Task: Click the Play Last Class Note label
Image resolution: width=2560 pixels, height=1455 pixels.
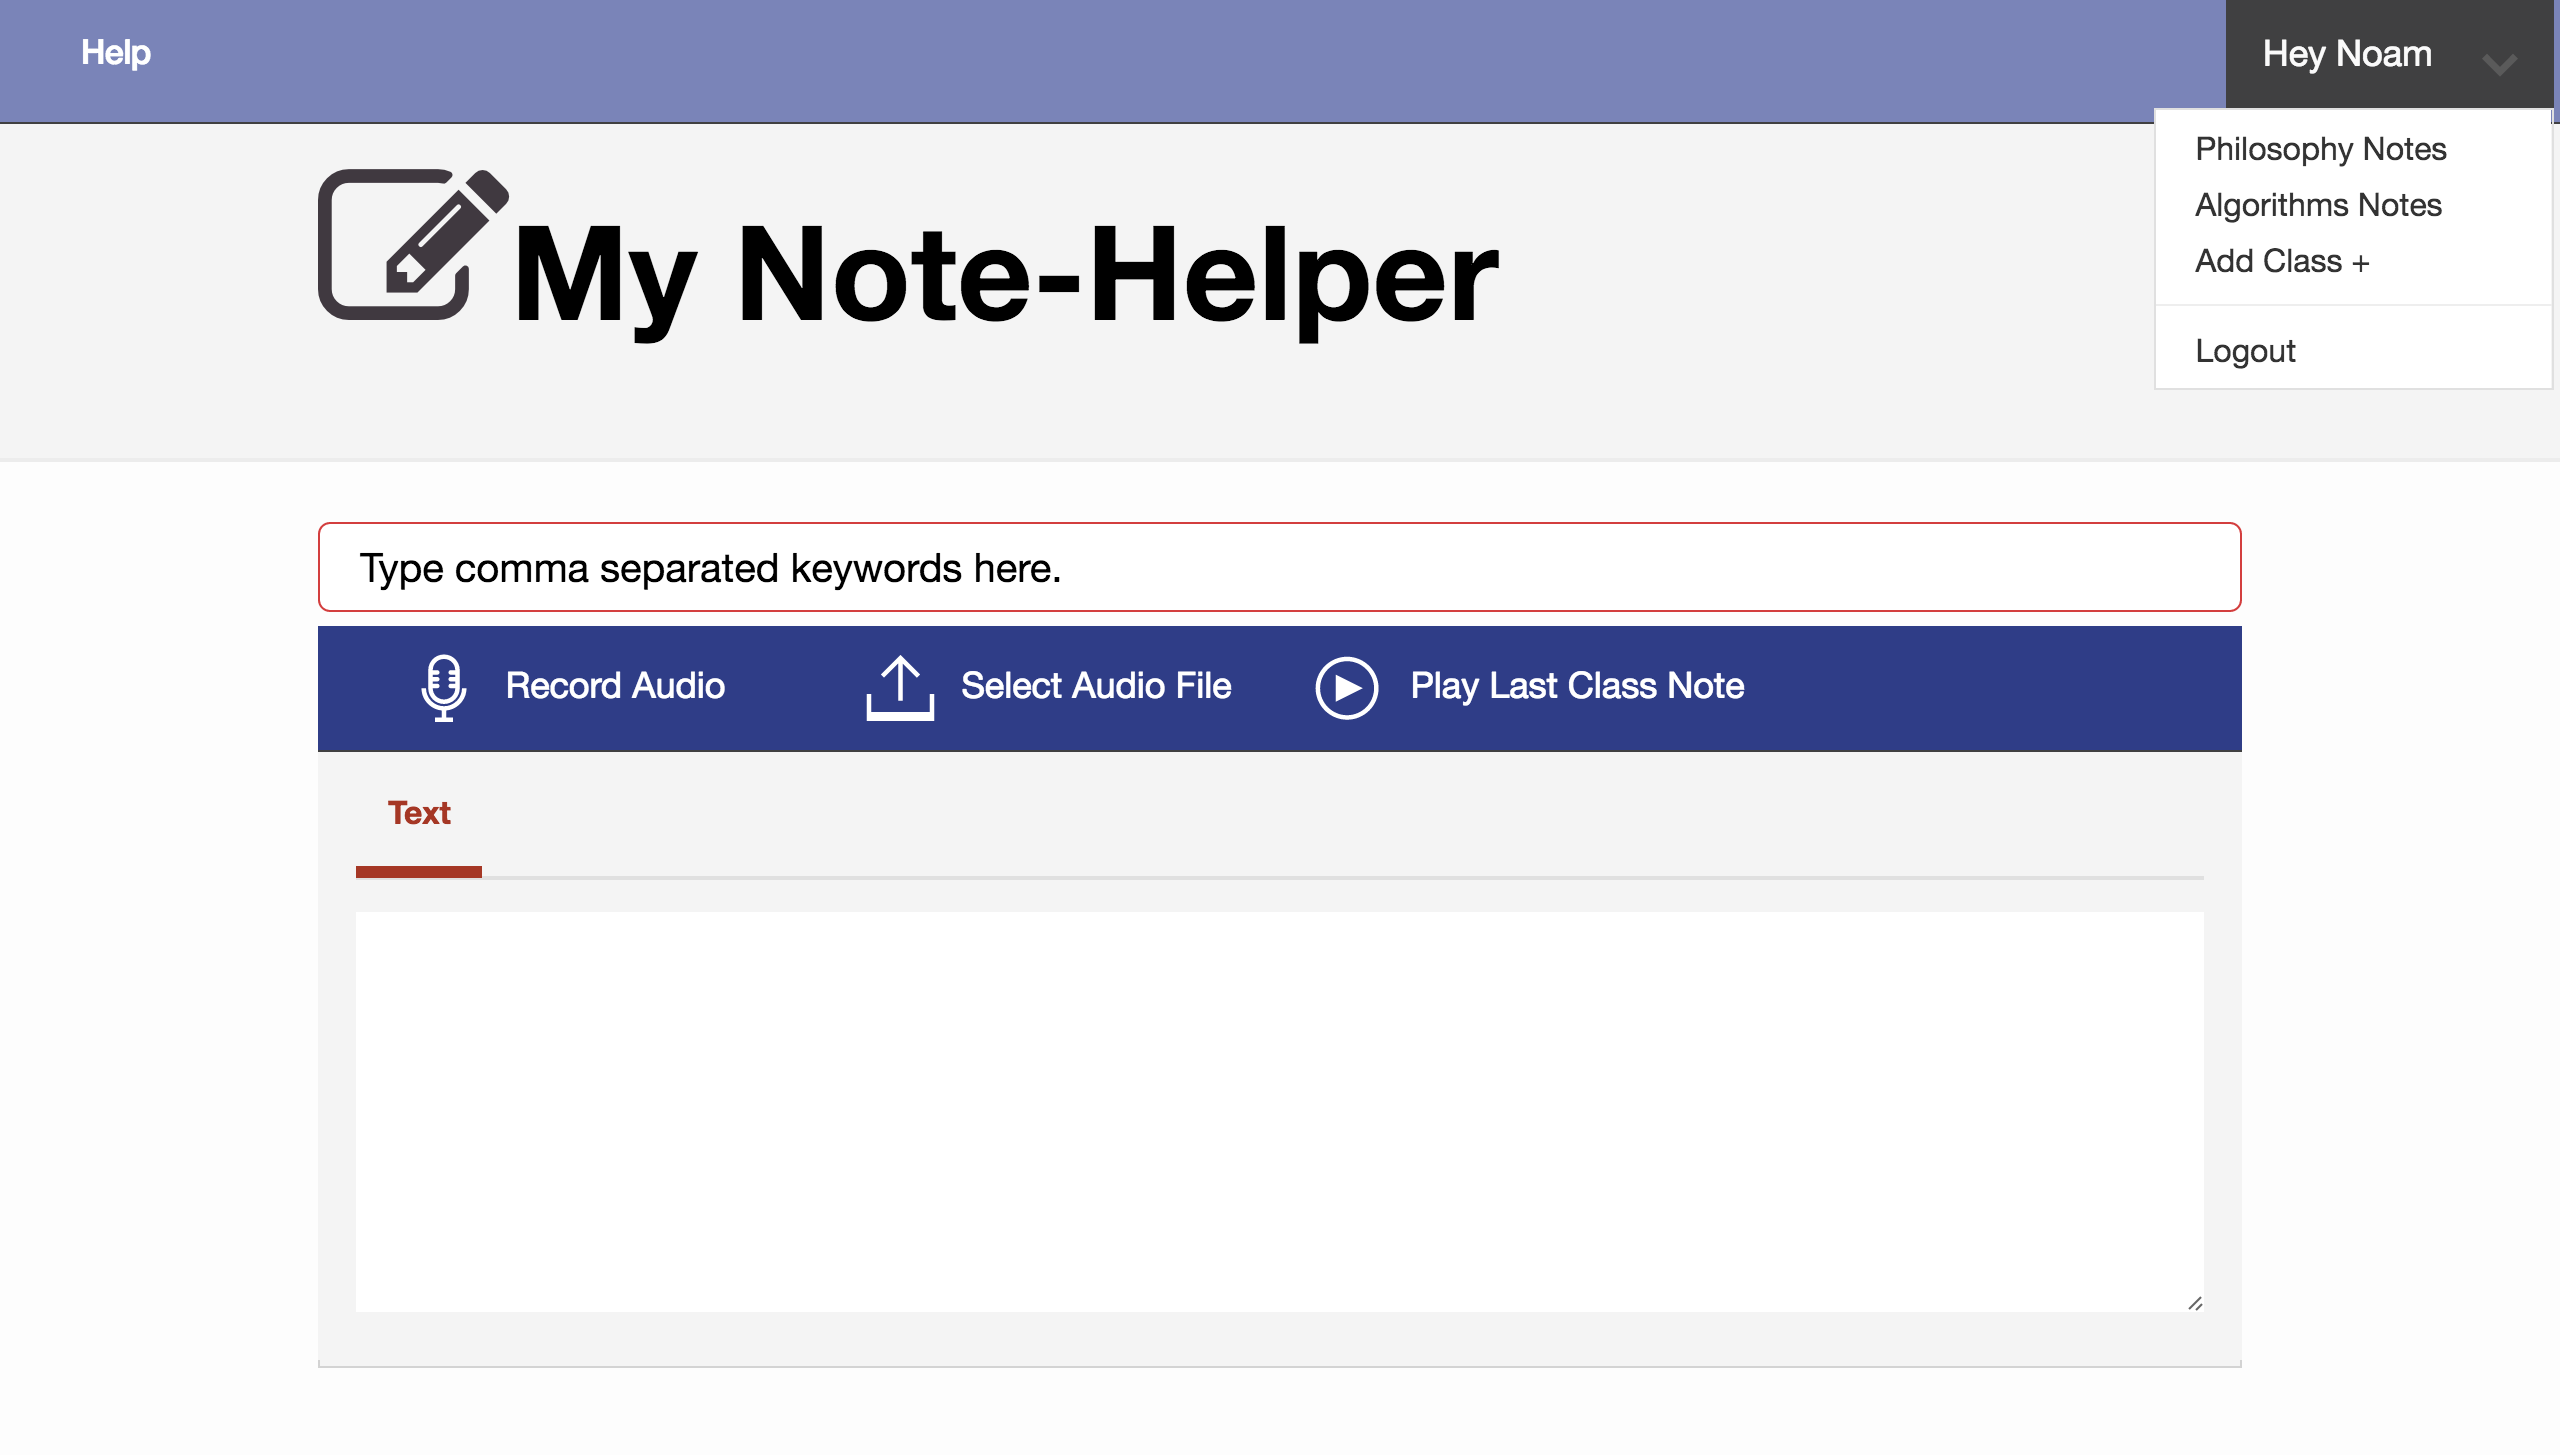Action: 1577,686
